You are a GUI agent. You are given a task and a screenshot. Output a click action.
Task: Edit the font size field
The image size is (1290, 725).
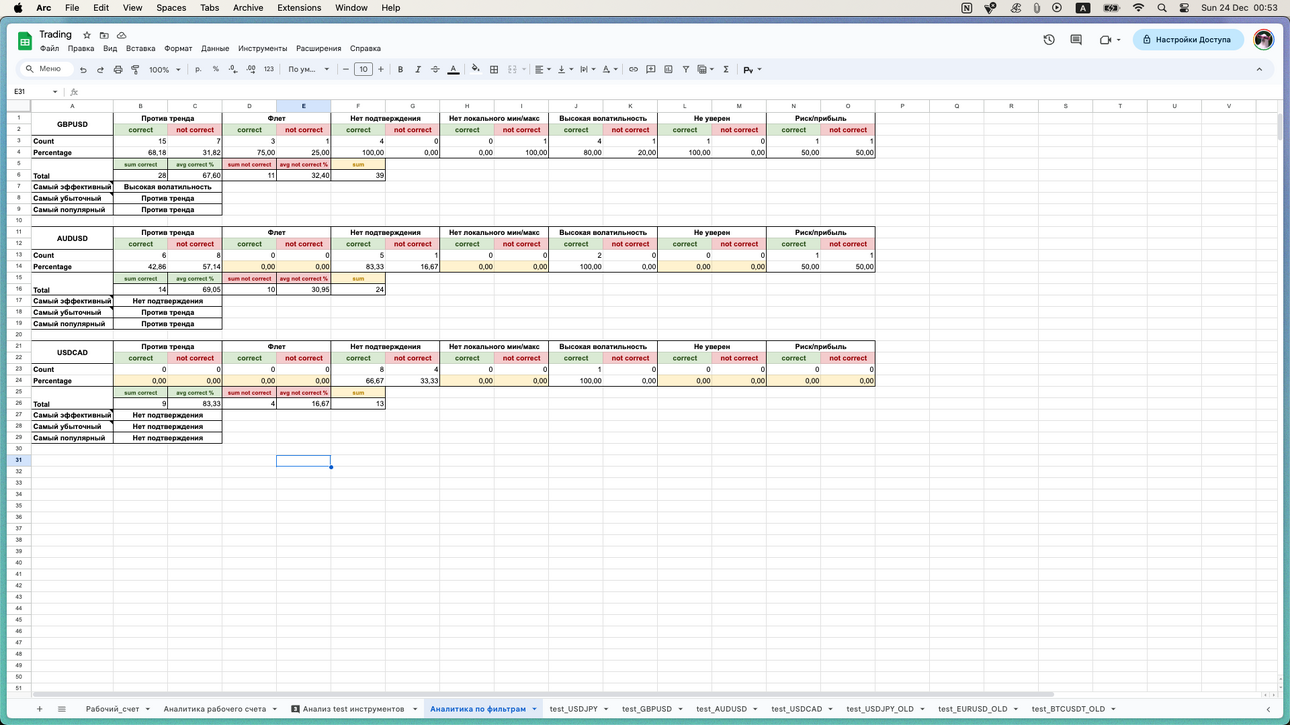(x=363, y=69)
